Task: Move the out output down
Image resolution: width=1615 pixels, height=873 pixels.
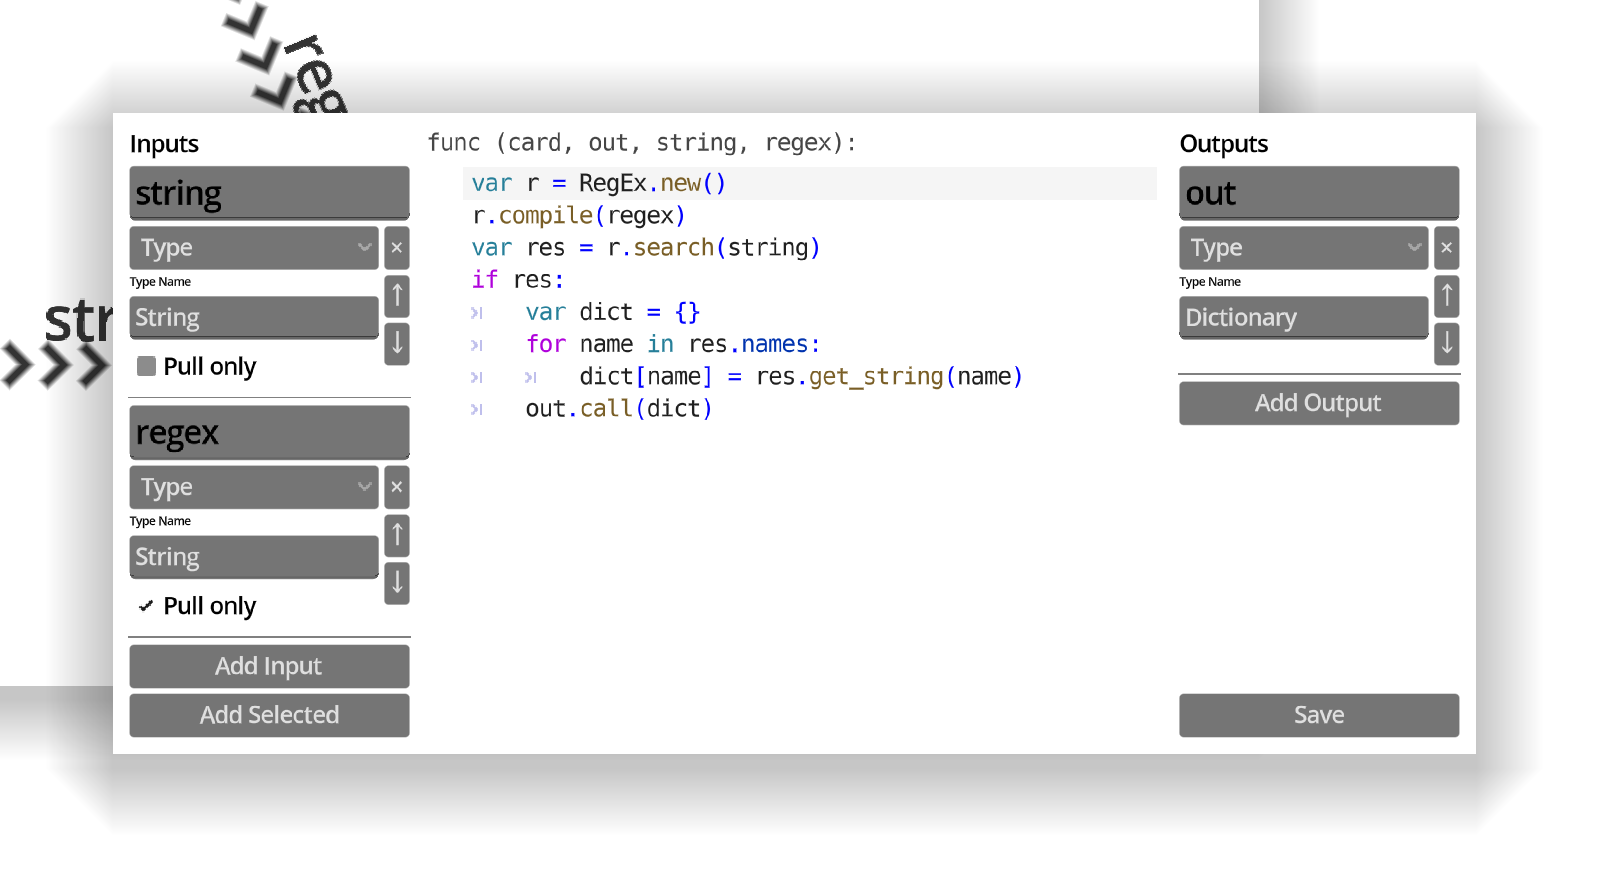Action: point(1446,343)
